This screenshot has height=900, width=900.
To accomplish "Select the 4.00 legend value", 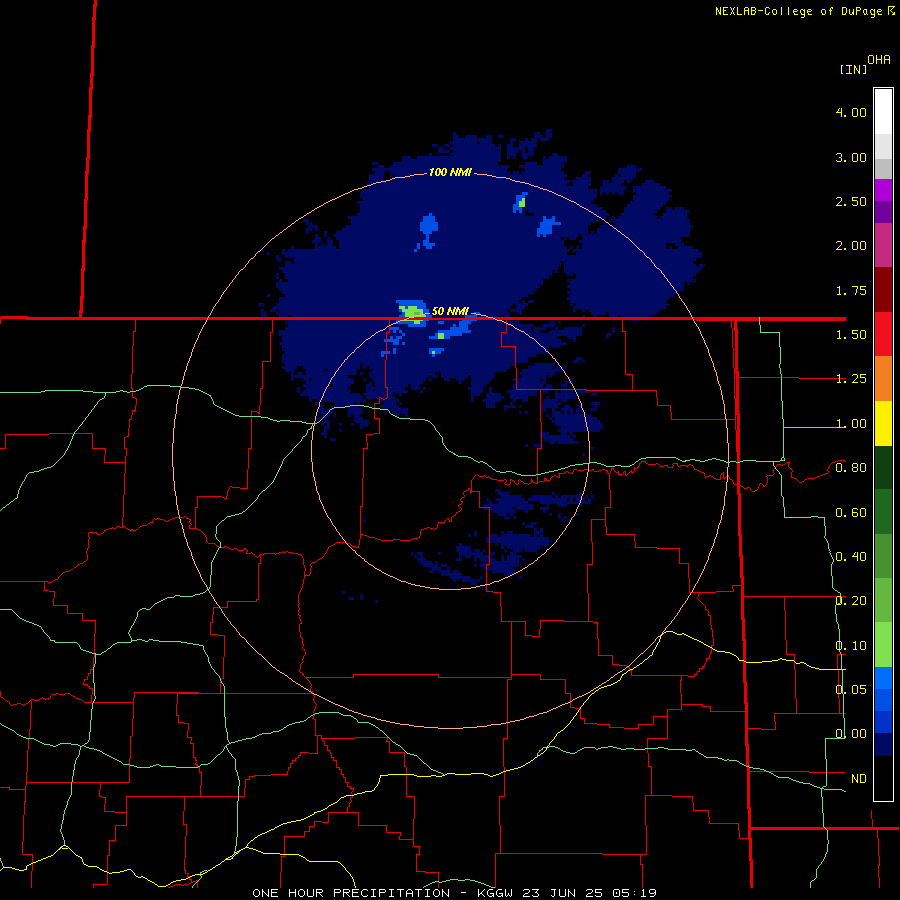I will (851, 112).
